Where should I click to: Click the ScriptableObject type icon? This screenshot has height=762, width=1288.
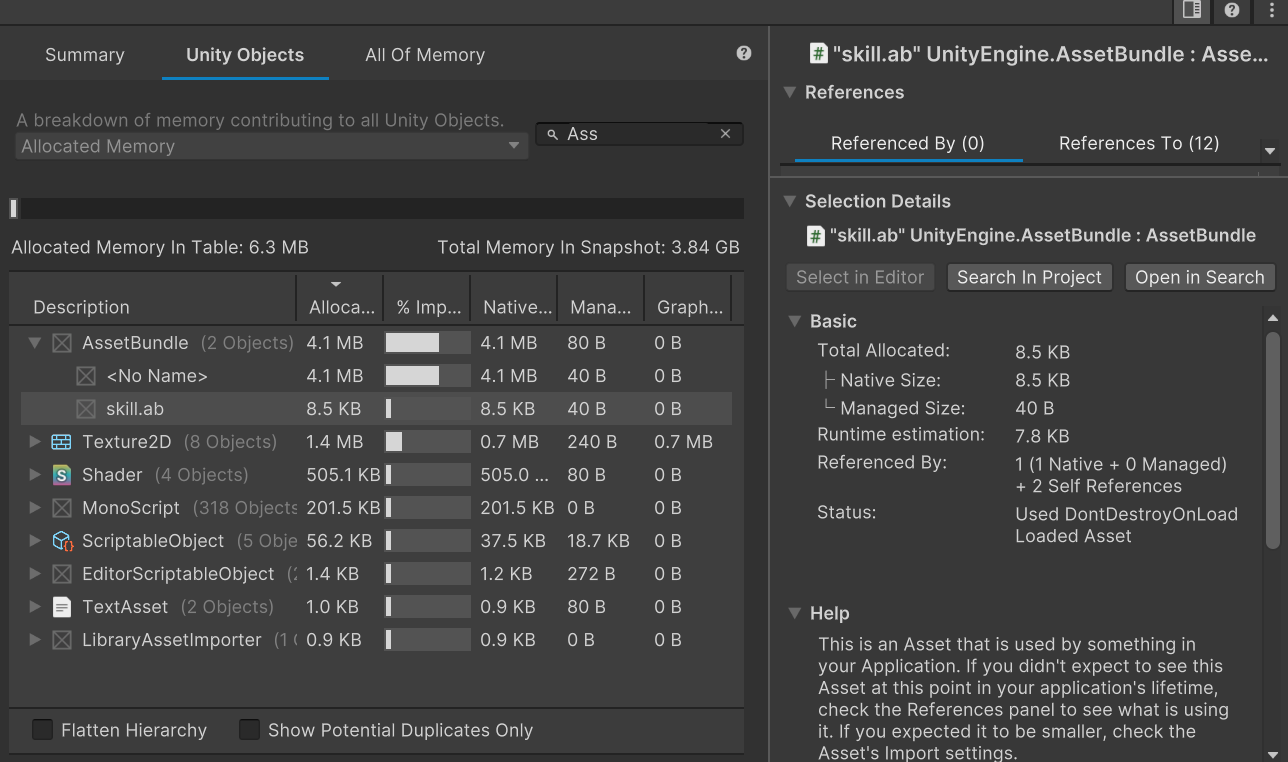click(62, 541)
